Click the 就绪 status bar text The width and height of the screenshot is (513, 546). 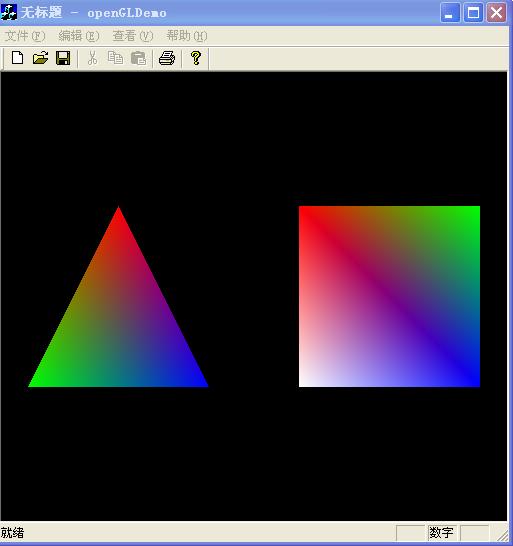13,533
